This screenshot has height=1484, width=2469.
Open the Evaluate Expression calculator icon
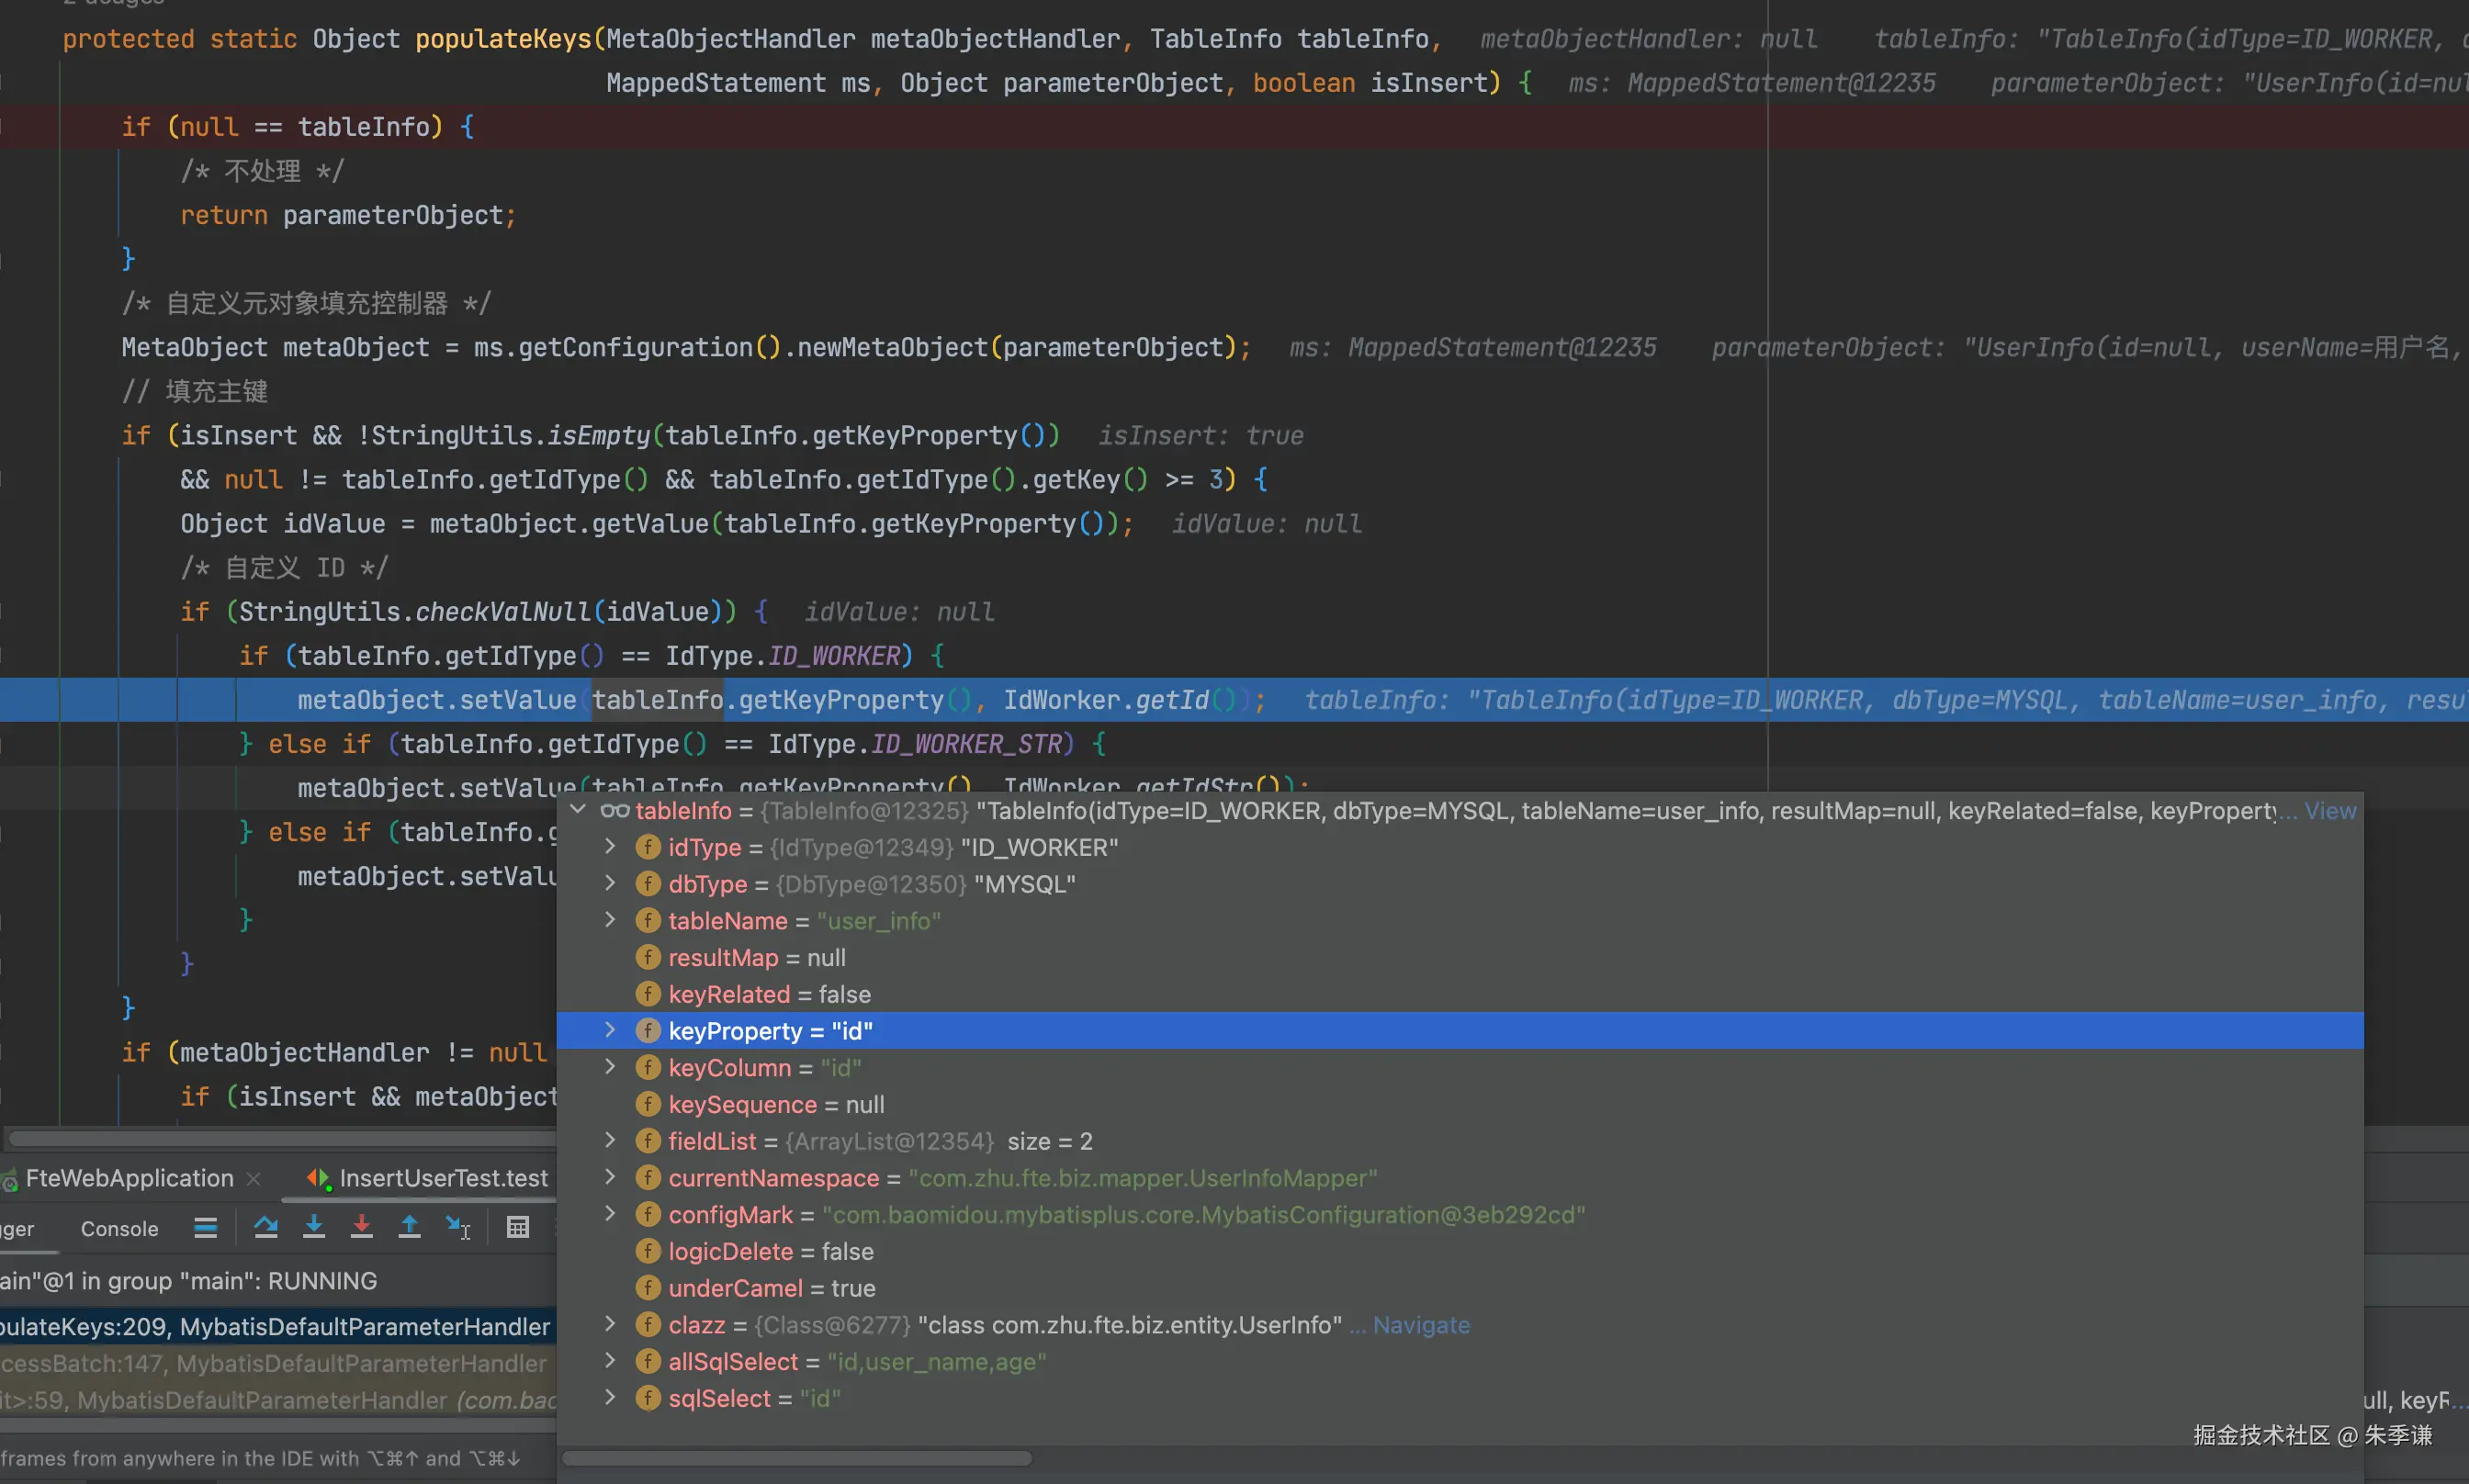click(517, 1227)
